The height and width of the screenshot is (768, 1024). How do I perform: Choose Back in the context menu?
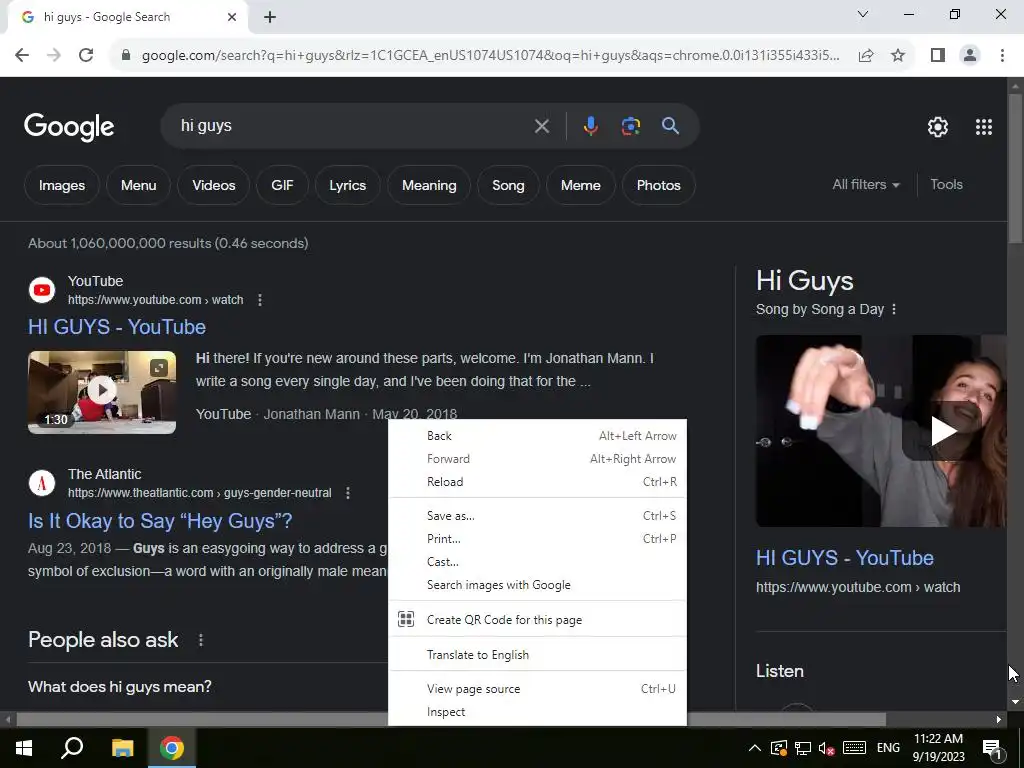[x=537, y=436]
